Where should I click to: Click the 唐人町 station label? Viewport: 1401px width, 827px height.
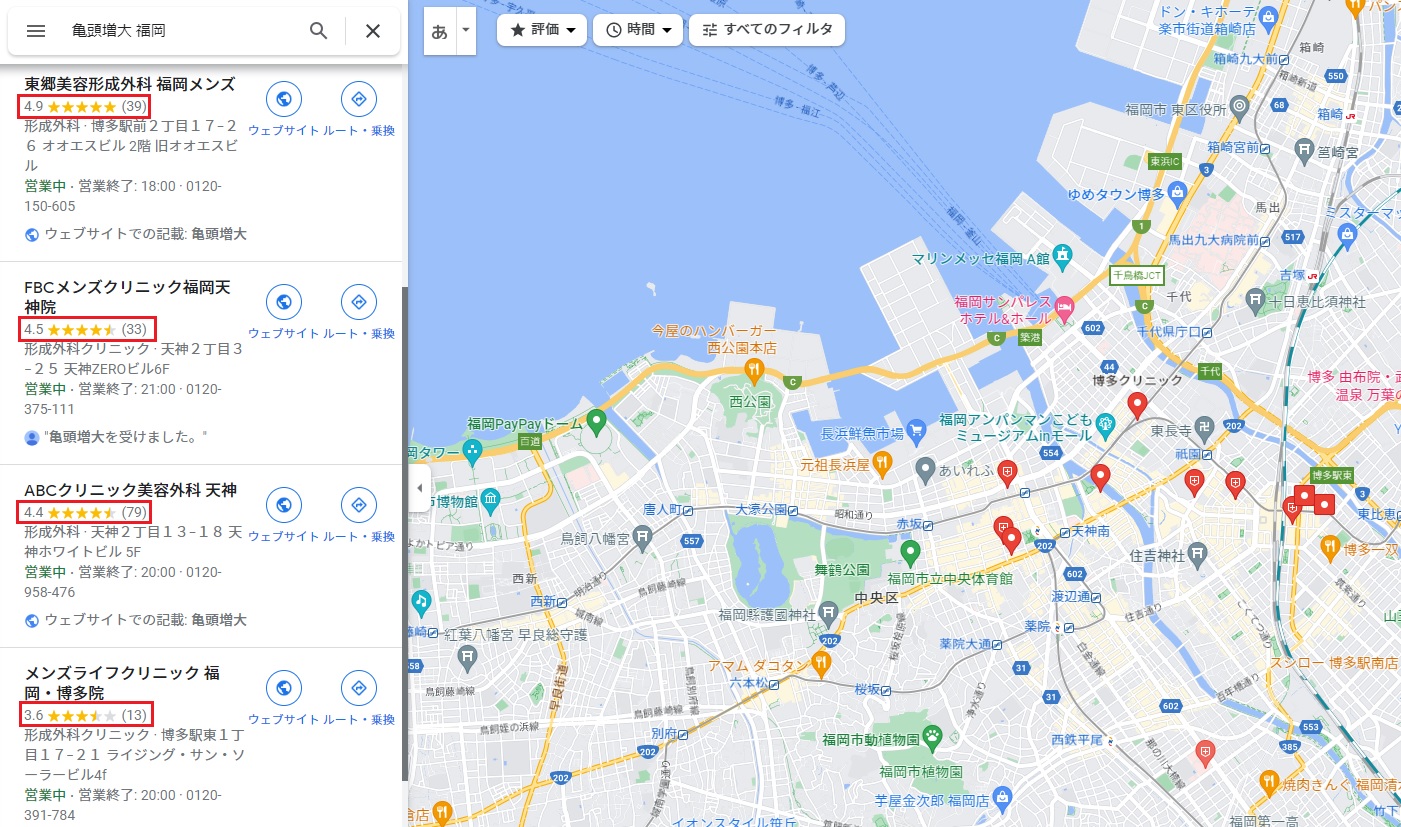pyautogui.click(x=661, y=510)
